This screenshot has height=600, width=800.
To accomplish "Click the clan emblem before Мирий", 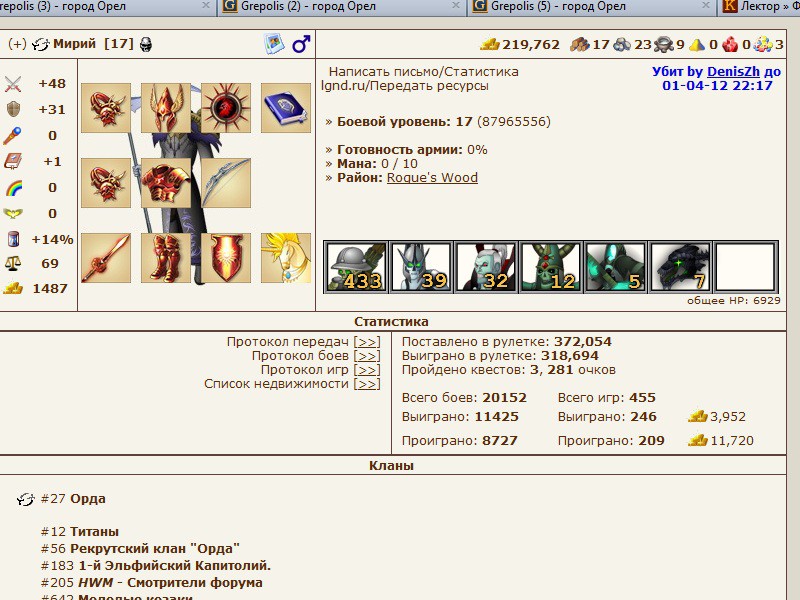I will click(x=41, y=44).
